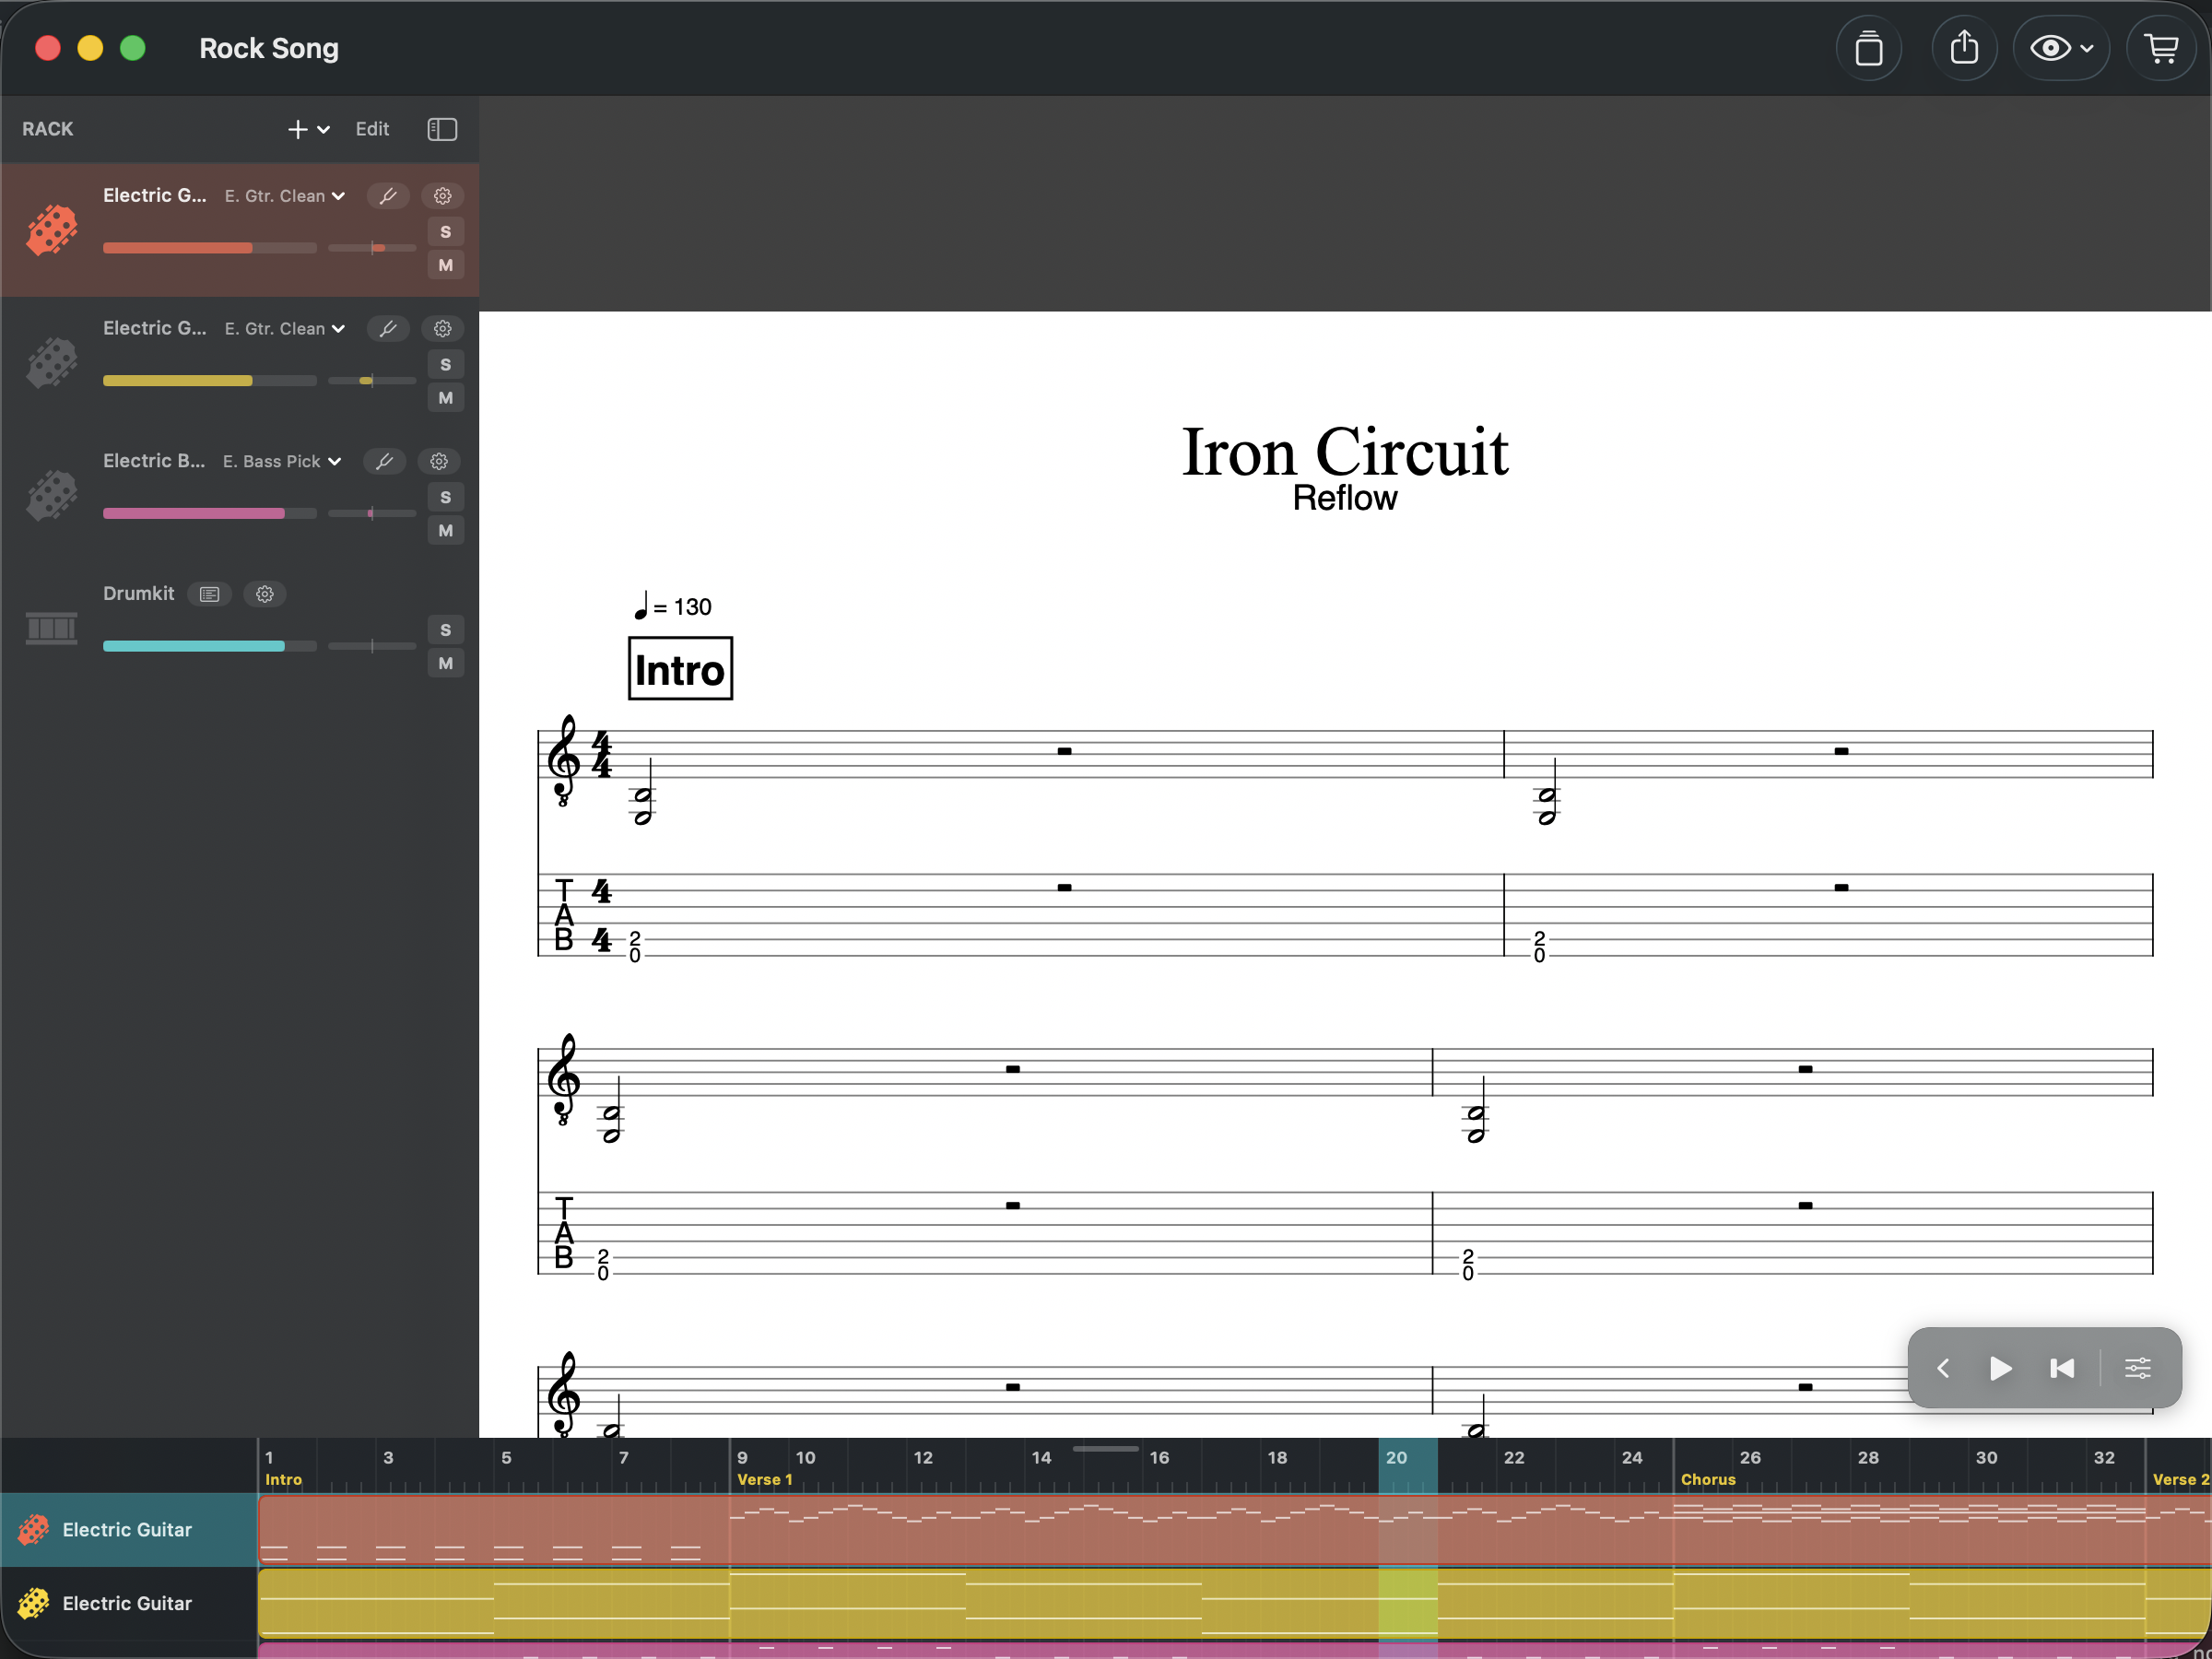The height and width of the screenshot is (1659, 2212).
Task: Open settings gear for the Drumkit track
Action: click(x=265, y=594)
